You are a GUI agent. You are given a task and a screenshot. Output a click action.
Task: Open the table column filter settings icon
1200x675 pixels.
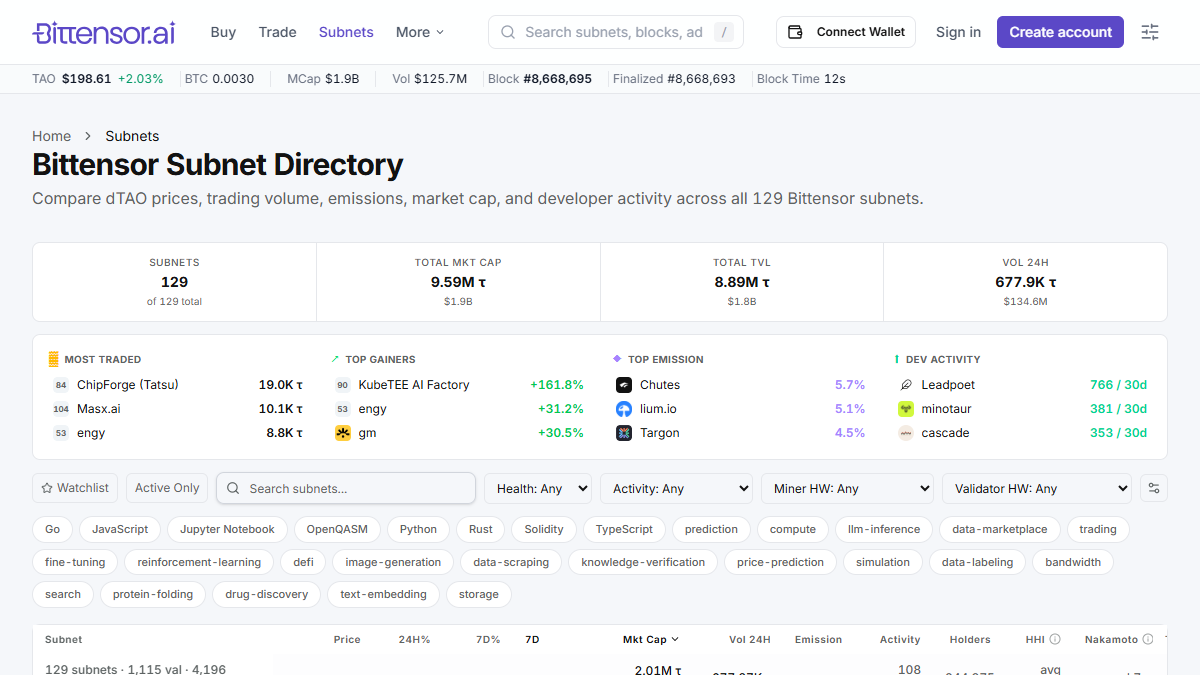(1154, 488)
